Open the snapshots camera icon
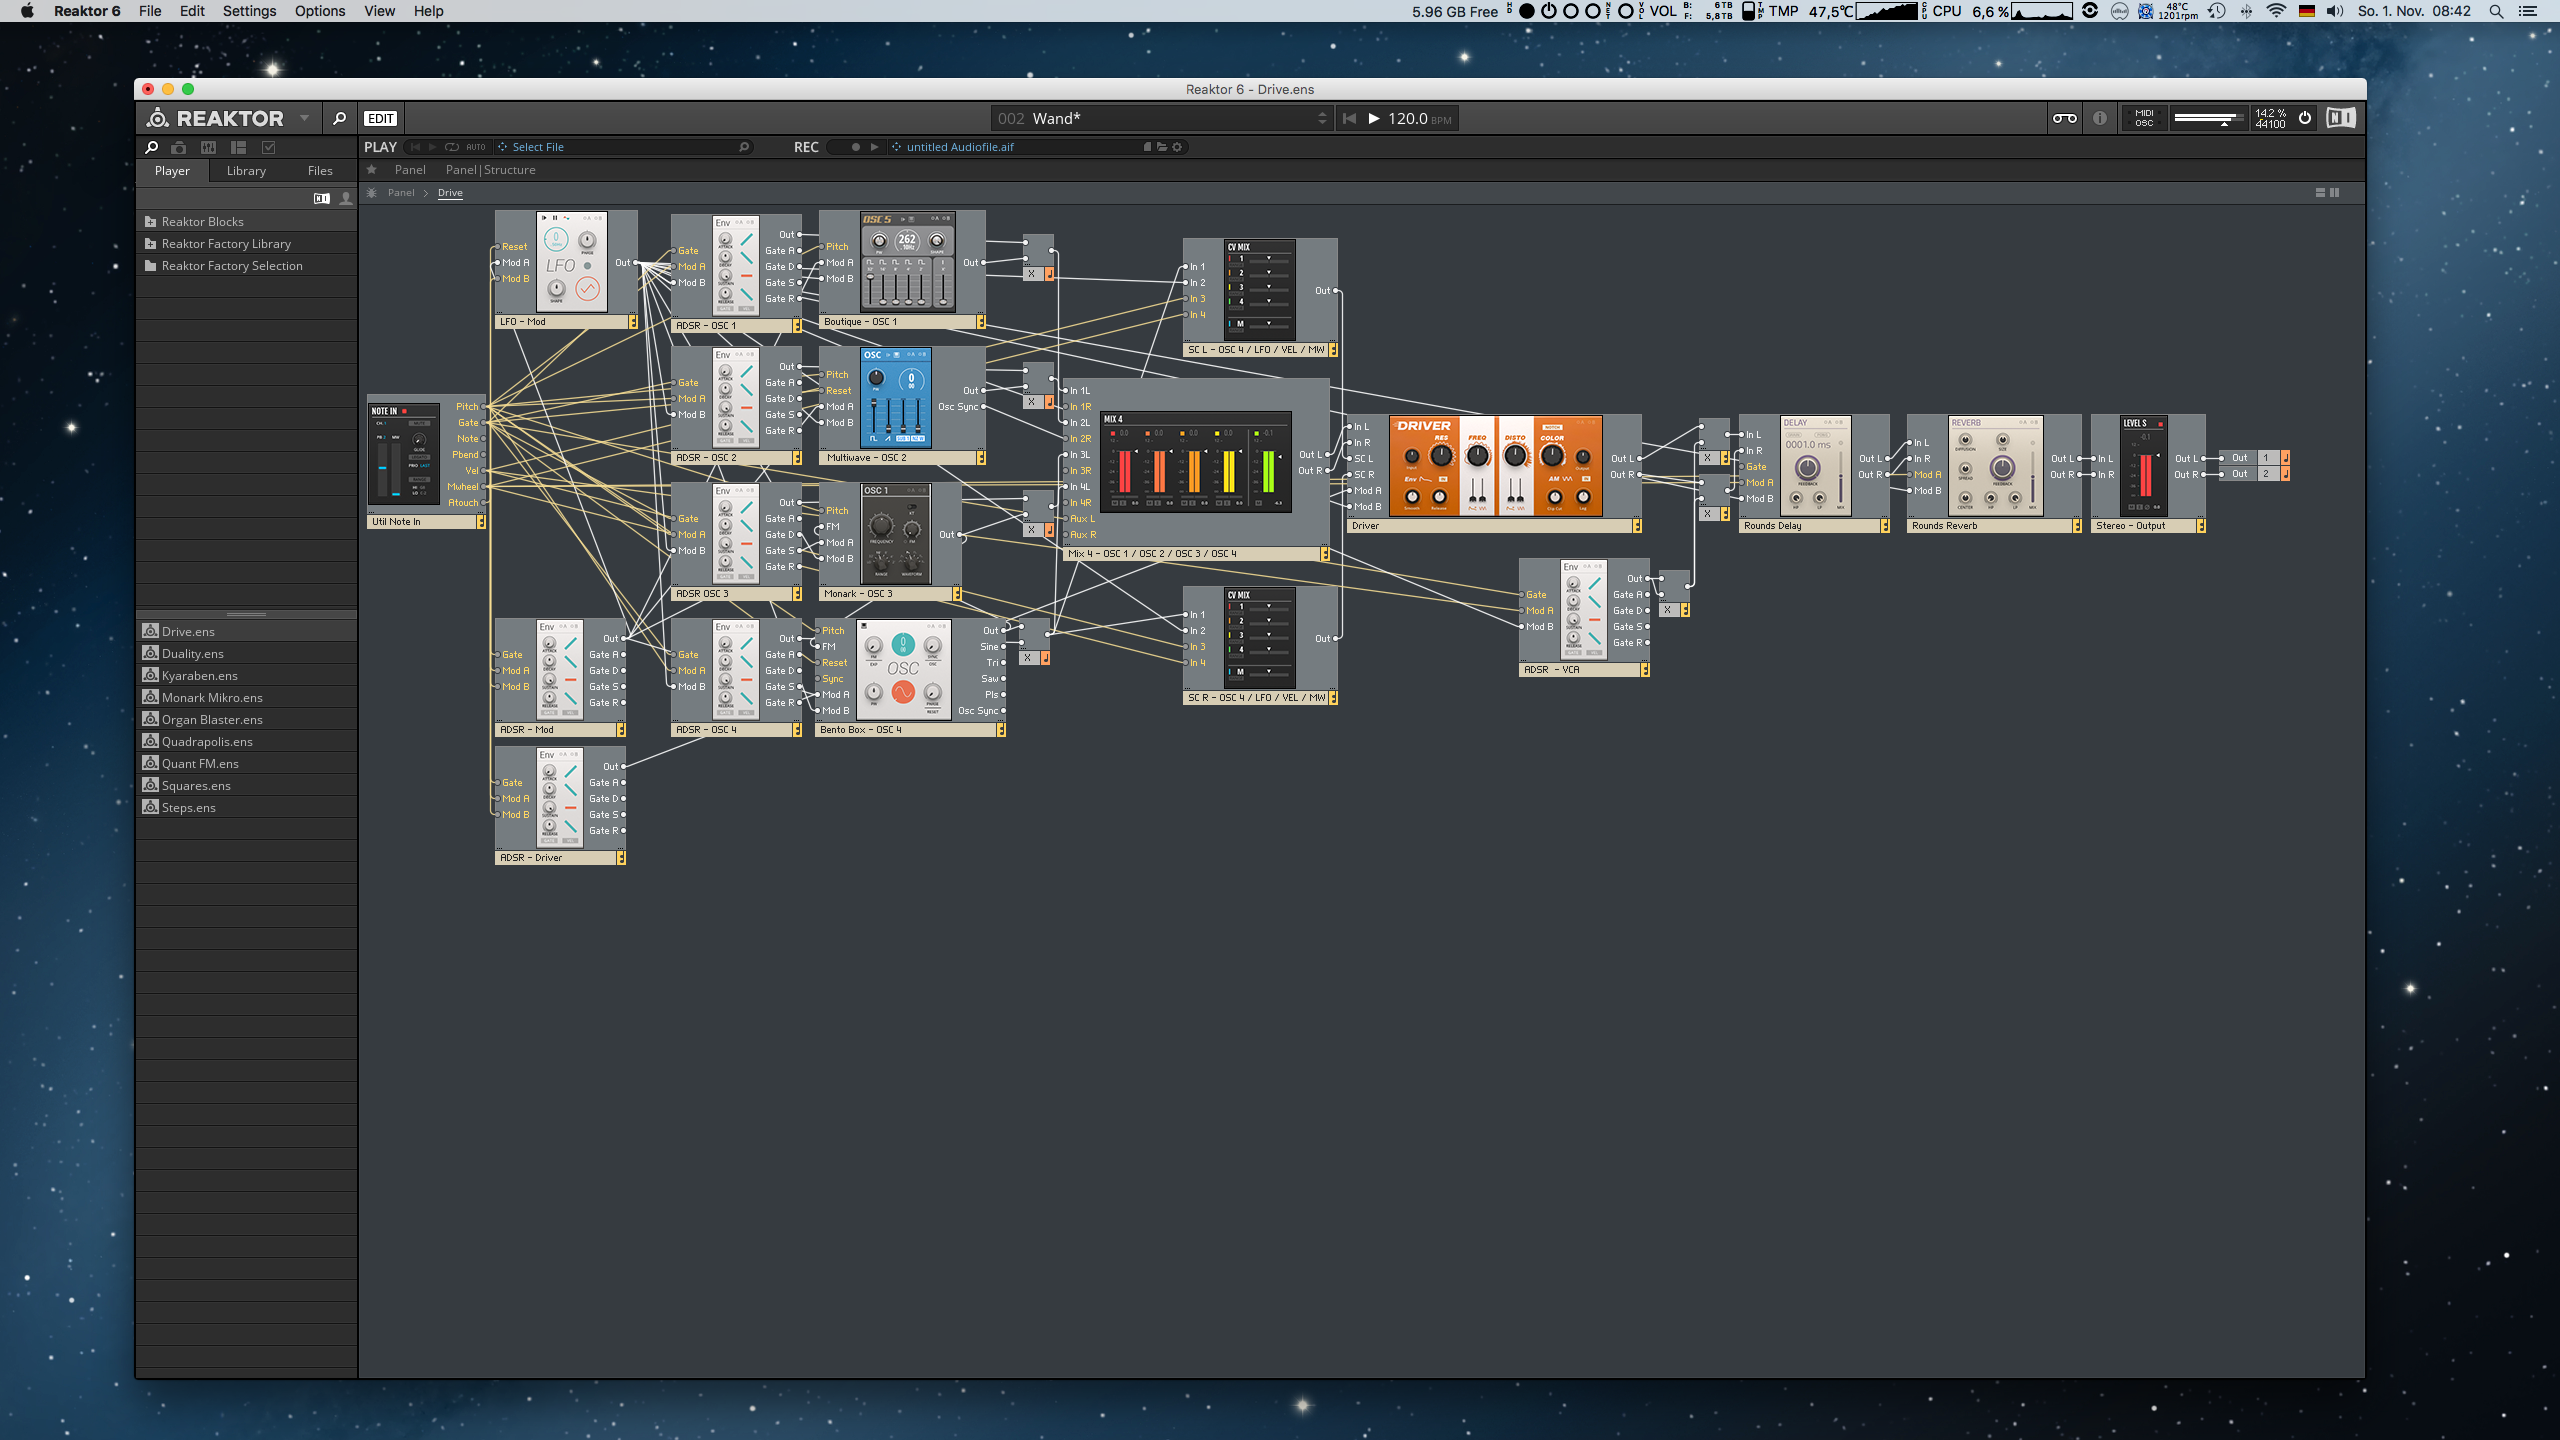This screenshot has height=1440, width=2560. pyautogui.click(x=179, y=147)
